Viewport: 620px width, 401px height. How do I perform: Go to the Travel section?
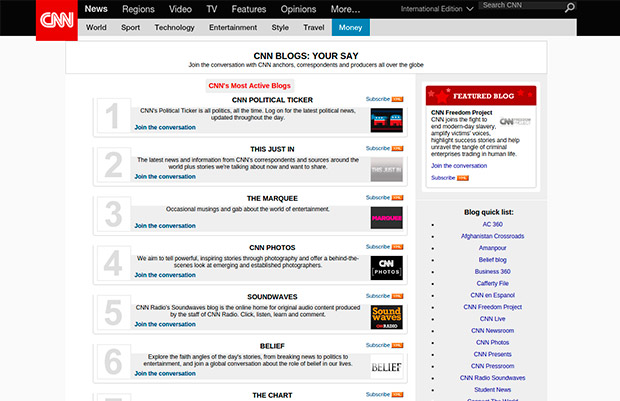coord(314,27)
